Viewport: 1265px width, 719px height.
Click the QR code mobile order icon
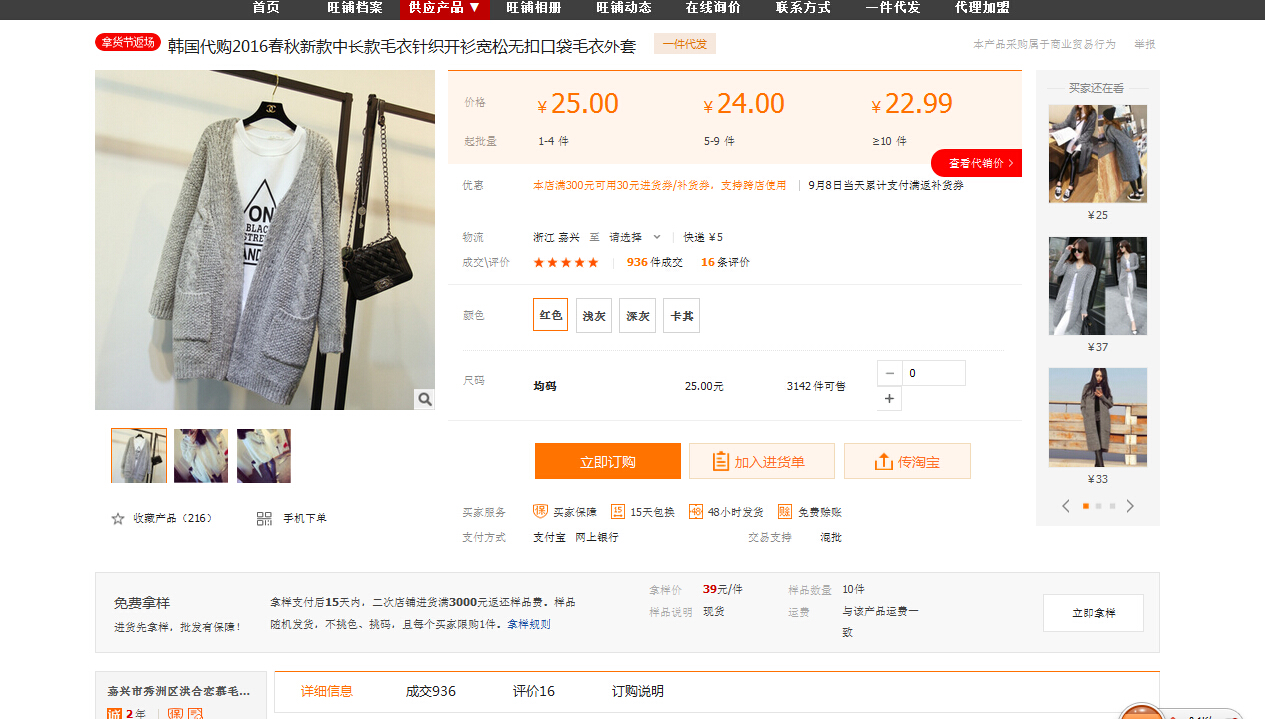264,518
